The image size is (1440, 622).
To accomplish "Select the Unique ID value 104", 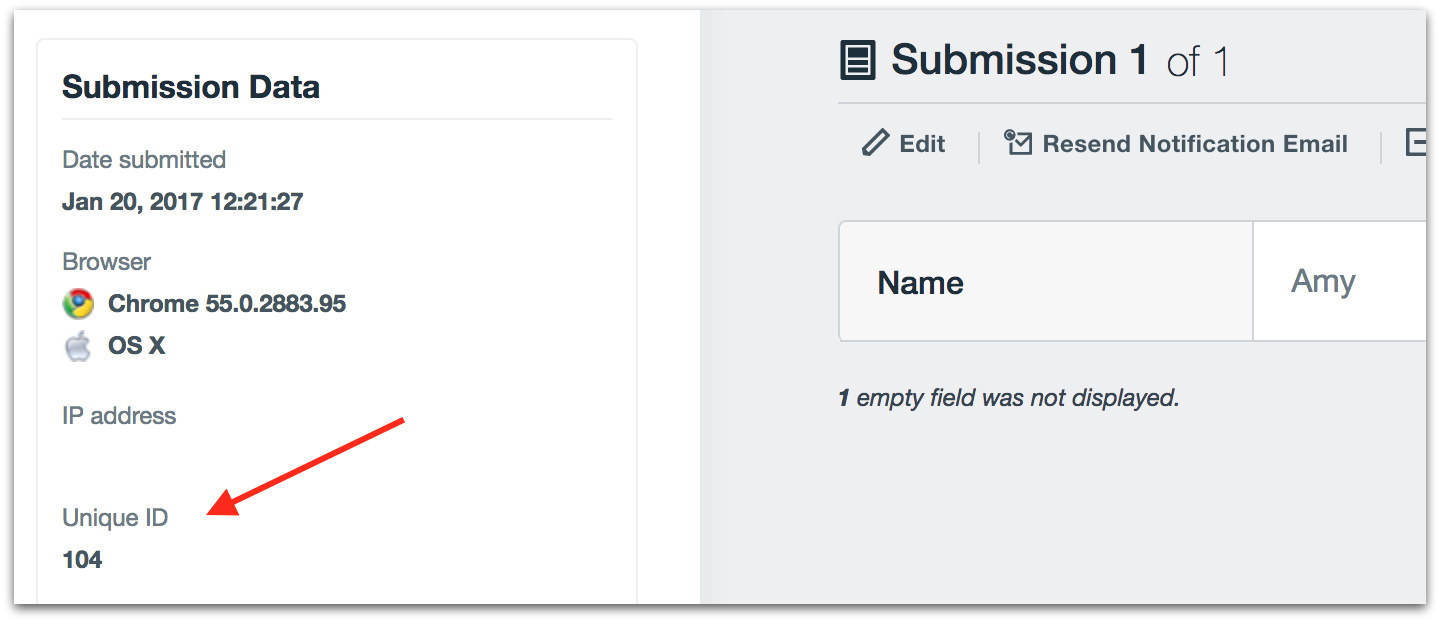I will pos(82,560).
